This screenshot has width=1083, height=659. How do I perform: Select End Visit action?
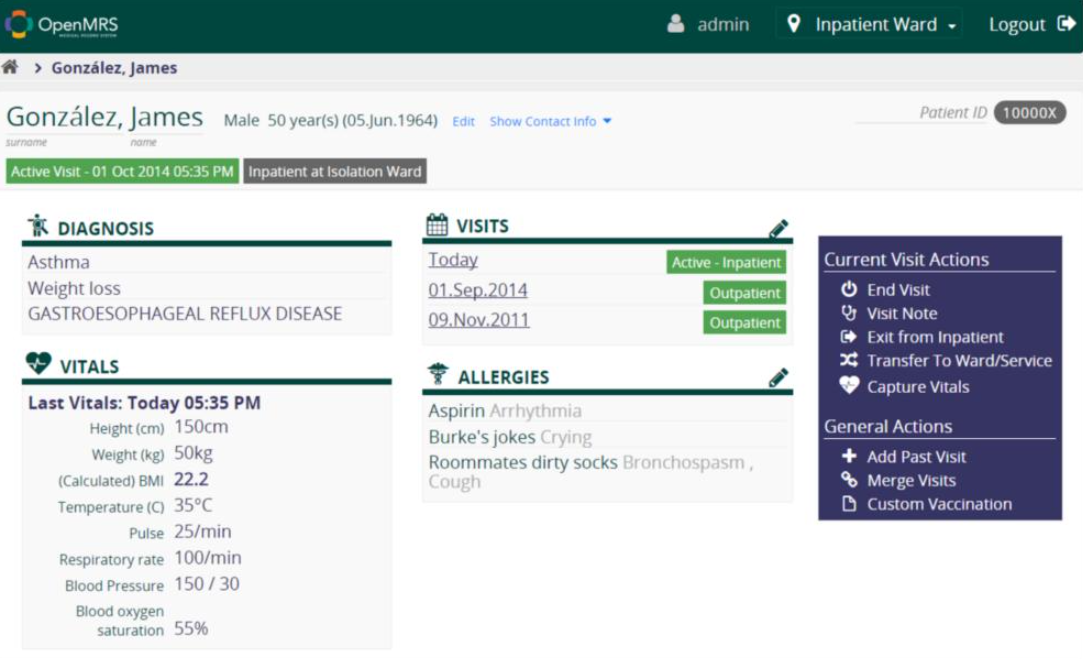click(898, 289)
